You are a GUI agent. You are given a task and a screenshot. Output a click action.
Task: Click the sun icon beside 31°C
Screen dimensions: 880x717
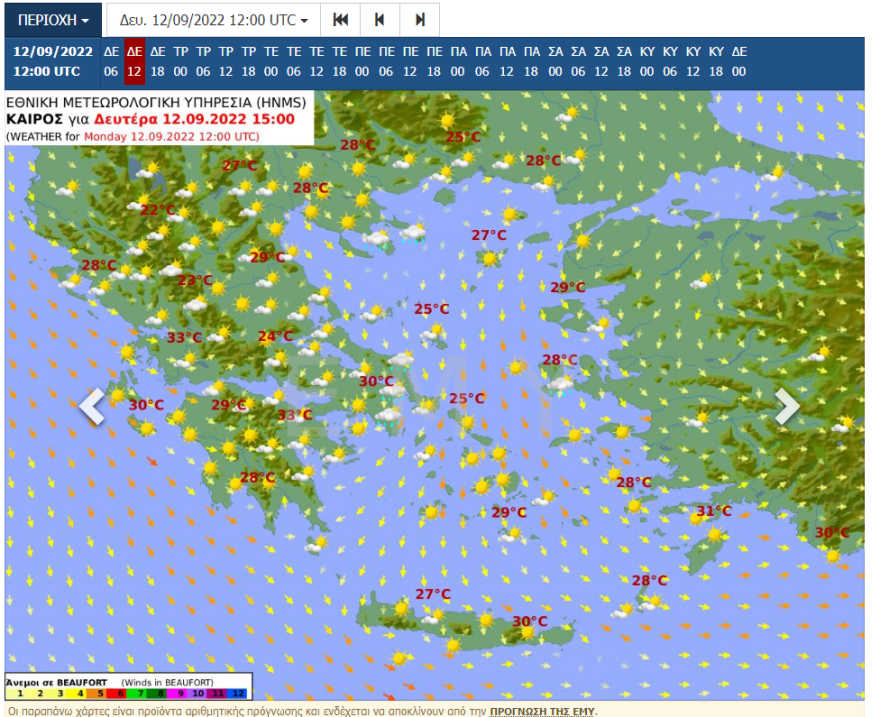(x=697, y=517)
